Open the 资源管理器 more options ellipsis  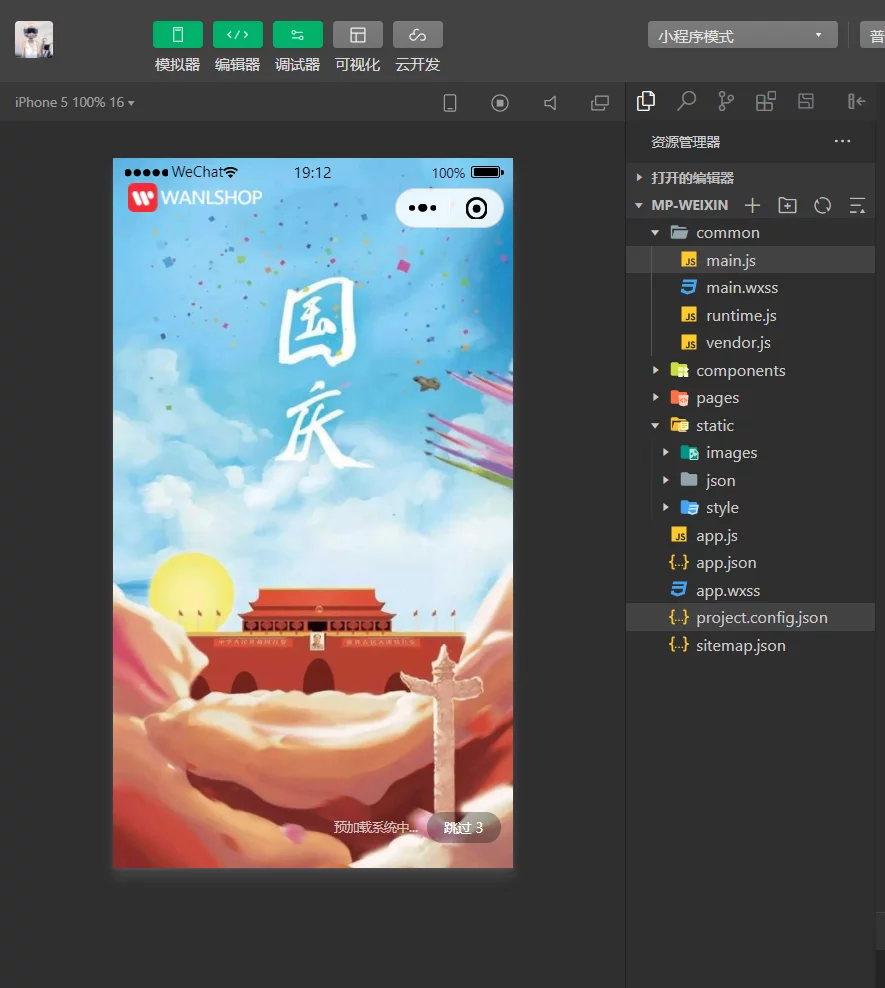tap(842, 141)
